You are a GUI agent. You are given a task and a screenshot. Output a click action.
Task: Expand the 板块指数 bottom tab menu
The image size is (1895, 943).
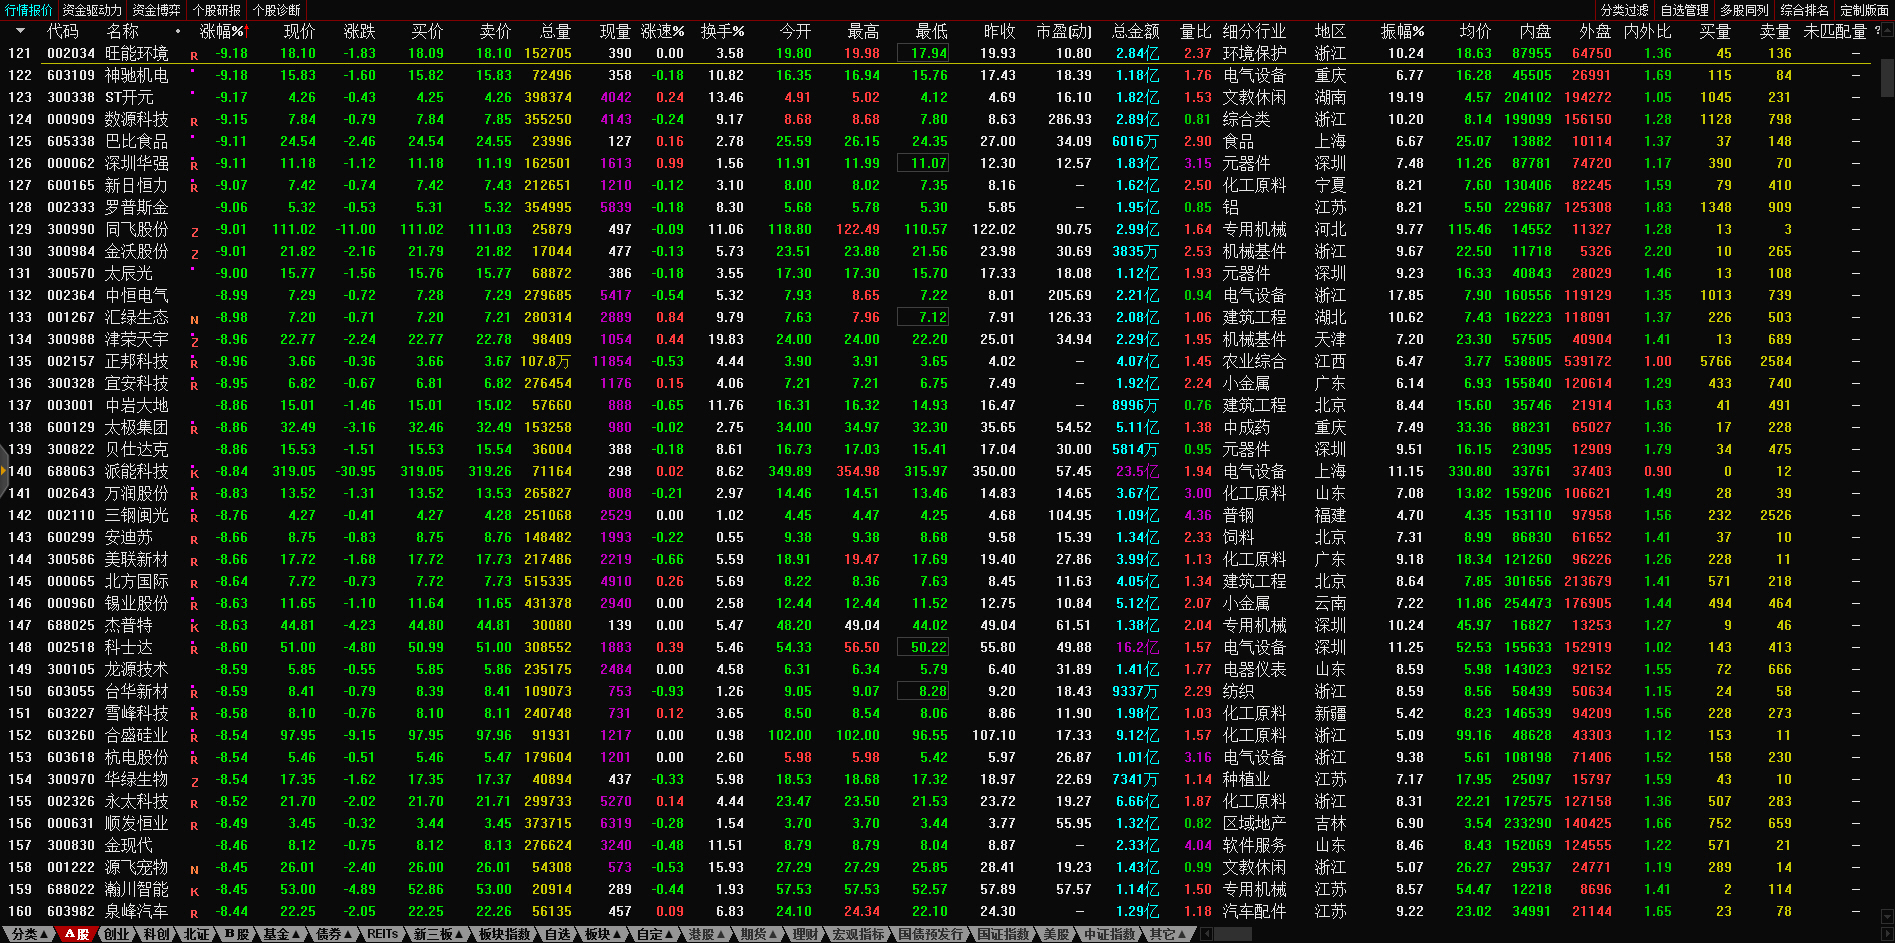[503, 934]
